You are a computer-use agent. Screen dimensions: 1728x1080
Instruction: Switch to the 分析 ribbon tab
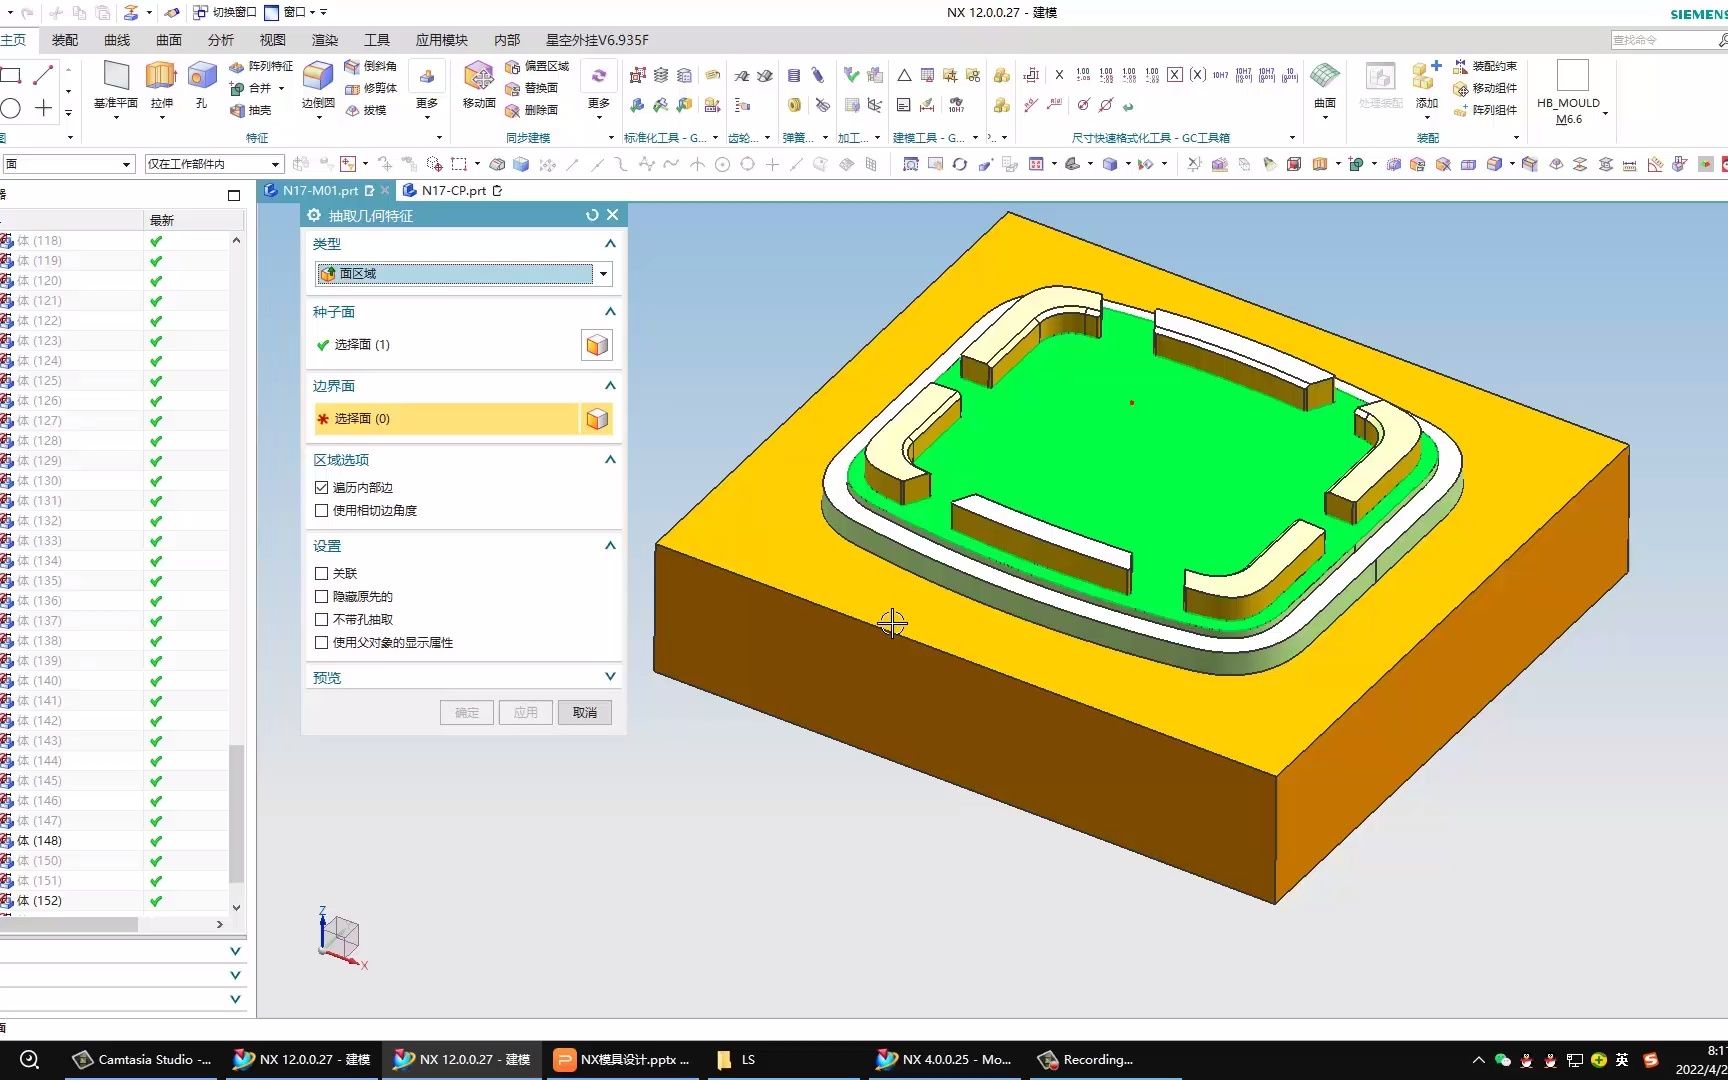click(x=221, y=40)
